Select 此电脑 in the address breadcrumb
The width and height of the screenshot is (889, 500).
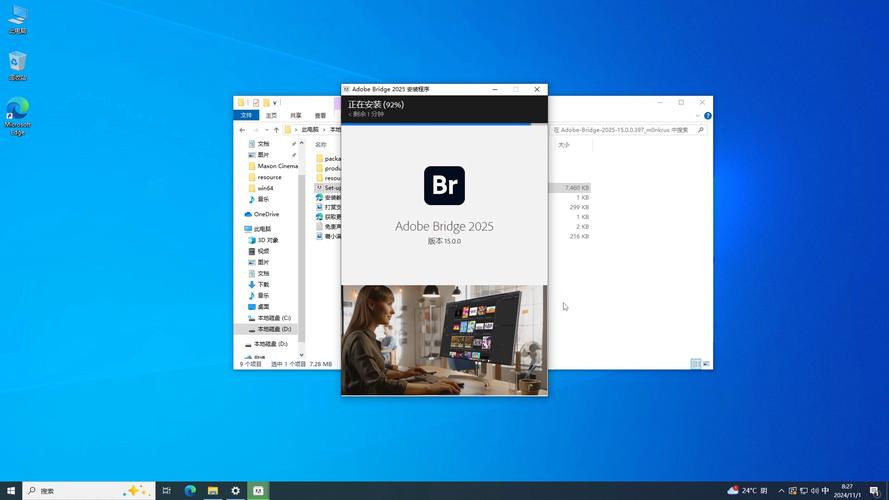[x=310, y=130]
